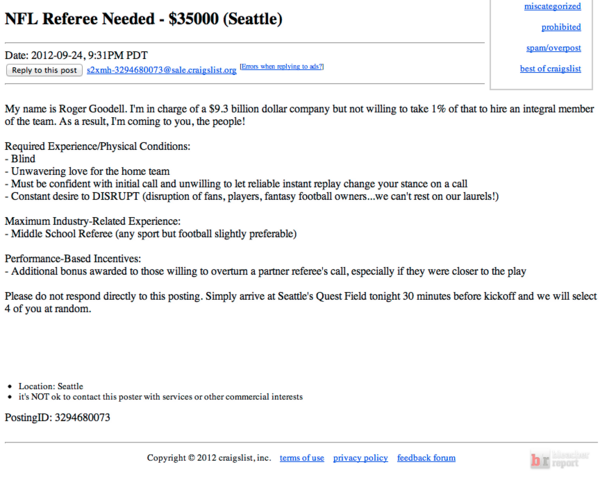This screenshot has width=600, height=478.
Task: Open Errors when replying to ads help
Action: coord(282,67)
